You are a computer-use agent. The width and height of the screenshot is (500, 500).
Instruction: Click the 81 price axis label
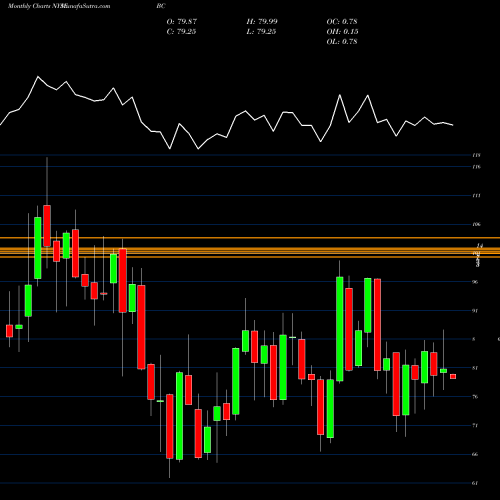pyautogui.click(x=475, y=368)
